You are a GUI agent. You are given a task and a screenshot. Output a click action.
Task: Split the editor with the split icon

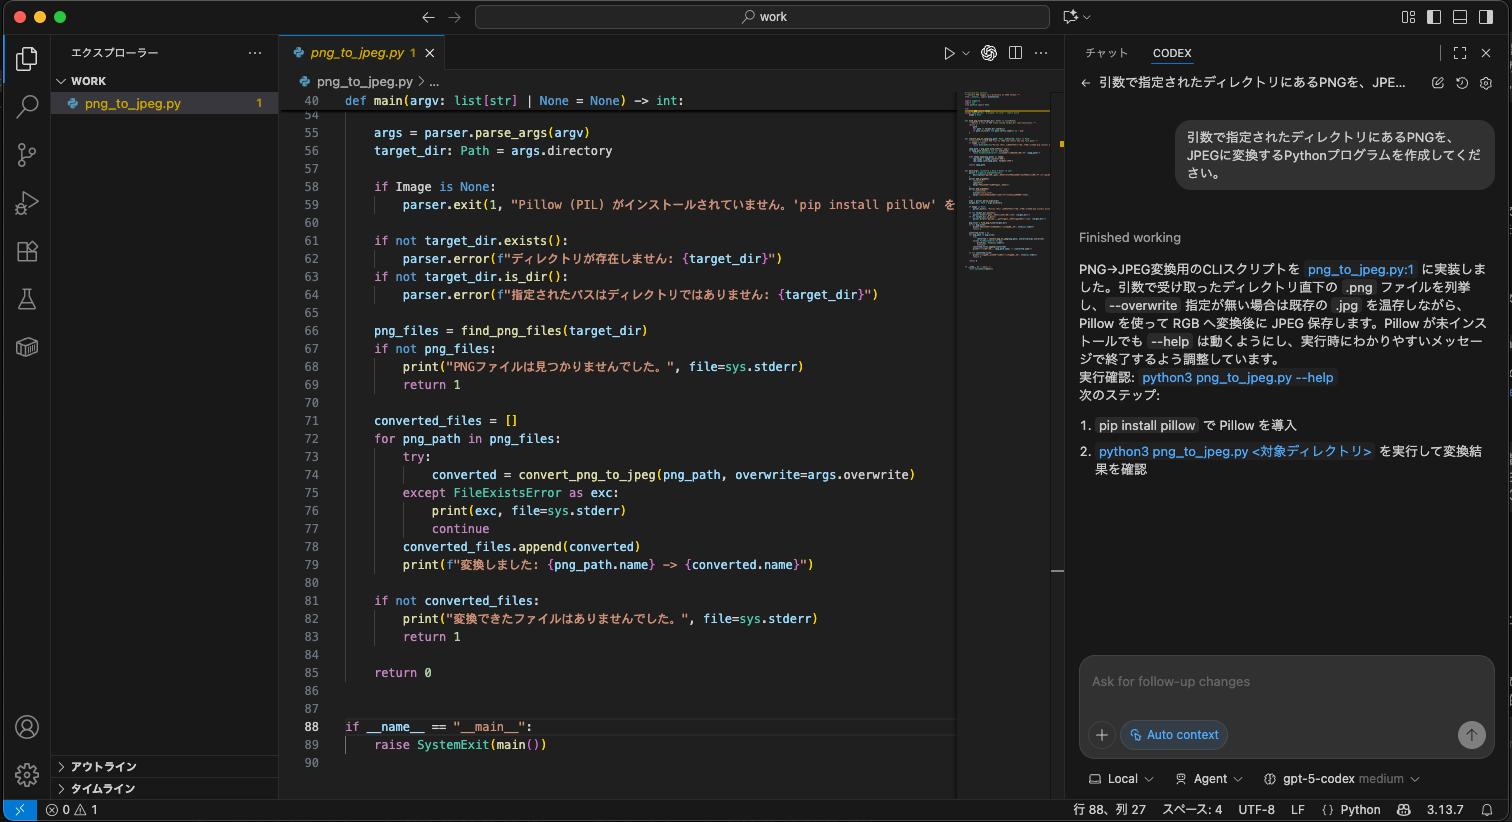(1015, 52)
